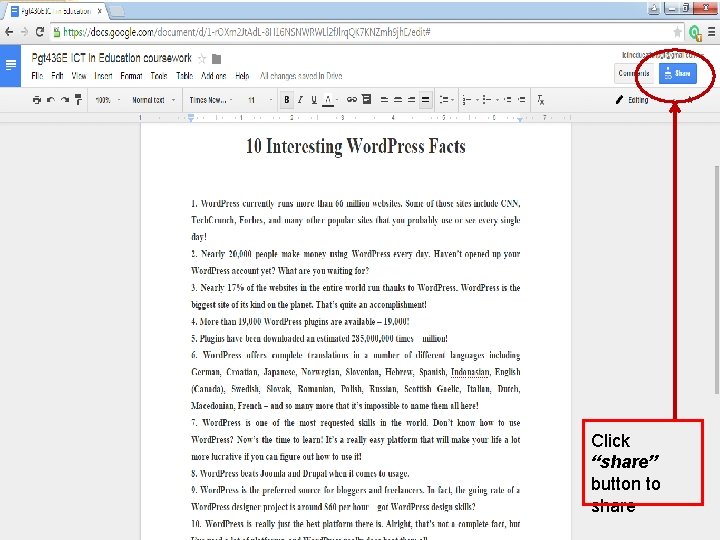Bookmark this page with the star icon
Screen dimensions: 720x540
pyautogui.click(x=677, y=32)
